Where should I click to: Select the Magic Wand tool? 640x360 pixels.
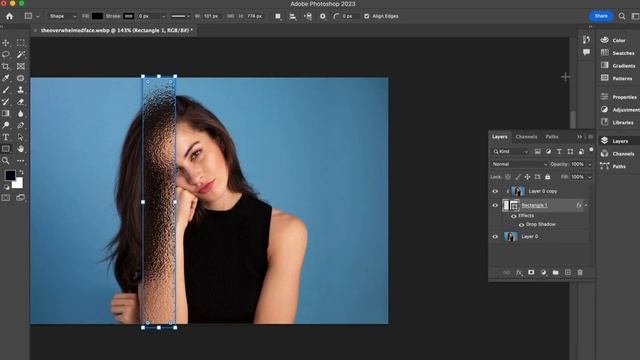pyautogui.click(x=21, y=54)
